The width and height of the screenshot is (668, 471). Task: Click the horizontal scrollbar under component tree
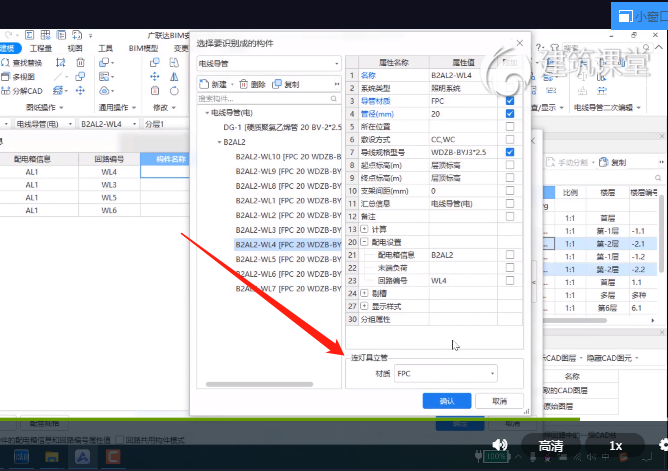coord(259,384)
